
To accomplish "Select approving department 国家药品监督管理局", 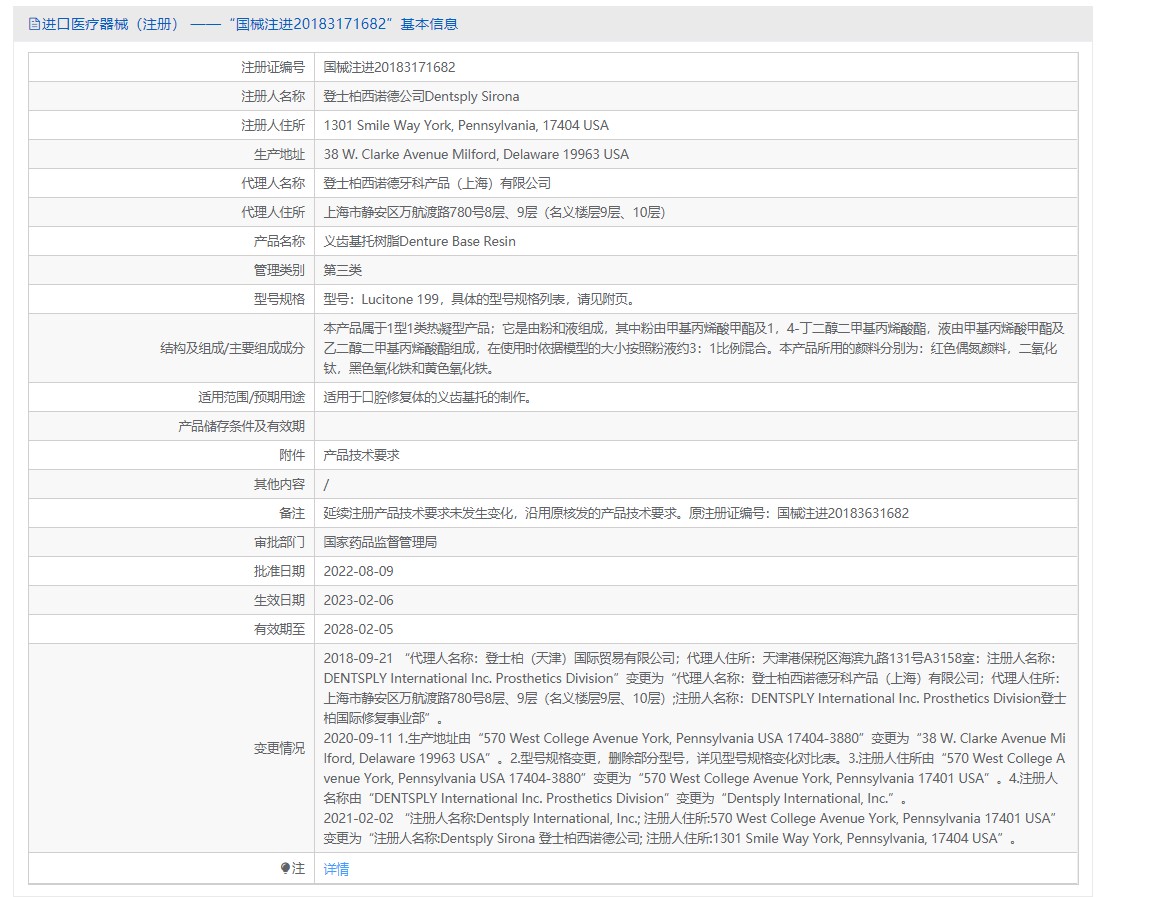I will coord(380,542).
